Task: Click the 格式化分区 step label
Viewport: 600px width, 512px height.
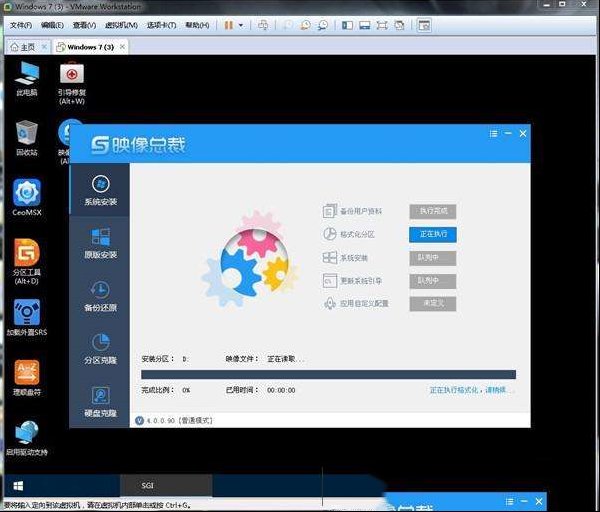Action: [357, 234]
